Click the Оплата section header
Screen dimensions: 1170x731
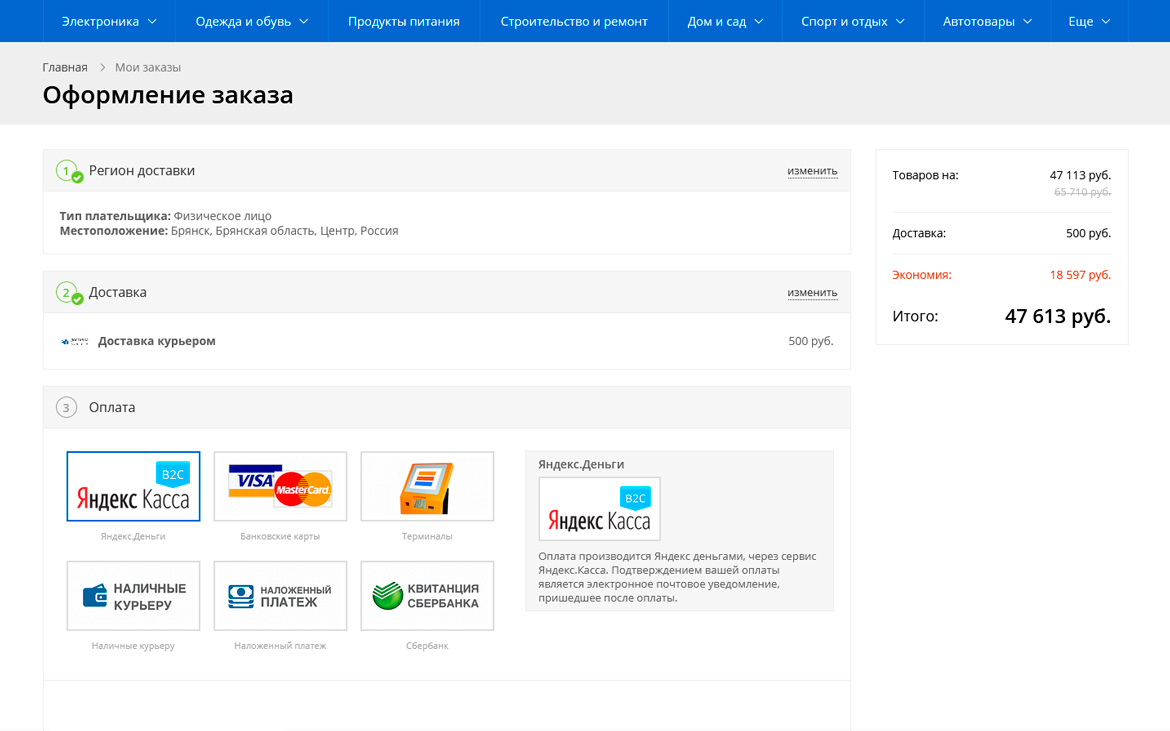point(447,407)
